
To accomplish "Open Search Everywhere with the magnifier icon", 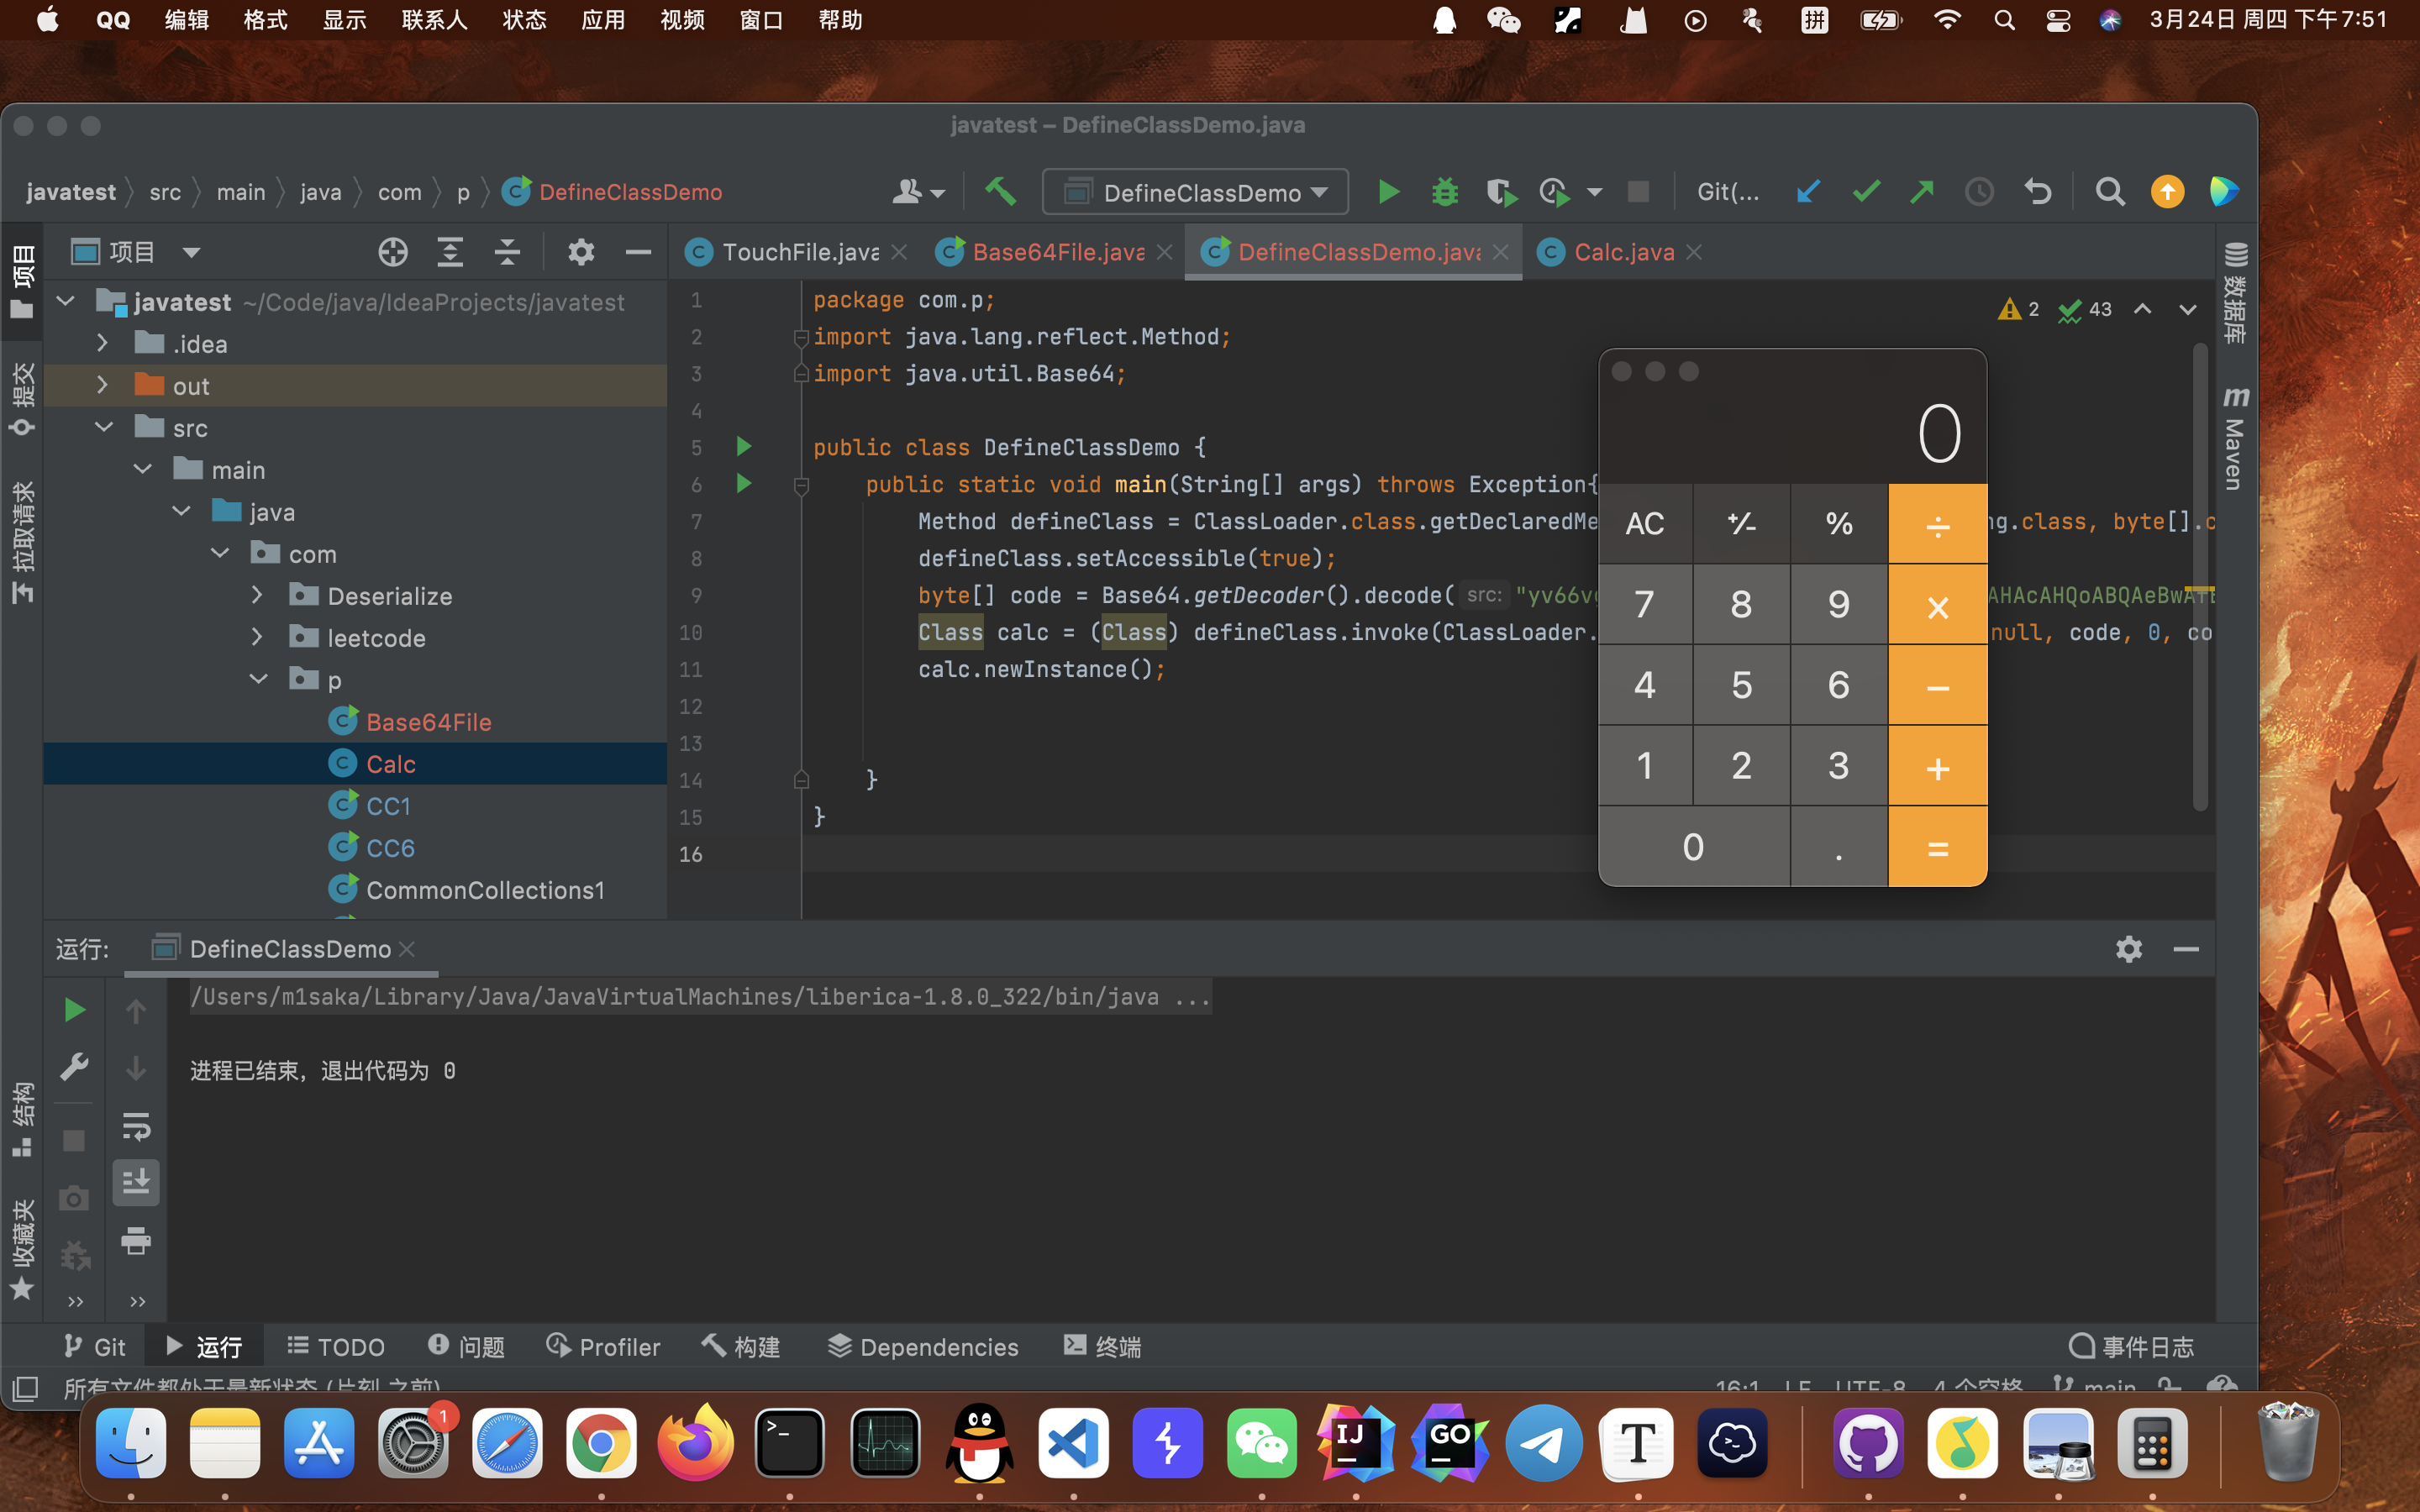I will tap(2110, 191).
